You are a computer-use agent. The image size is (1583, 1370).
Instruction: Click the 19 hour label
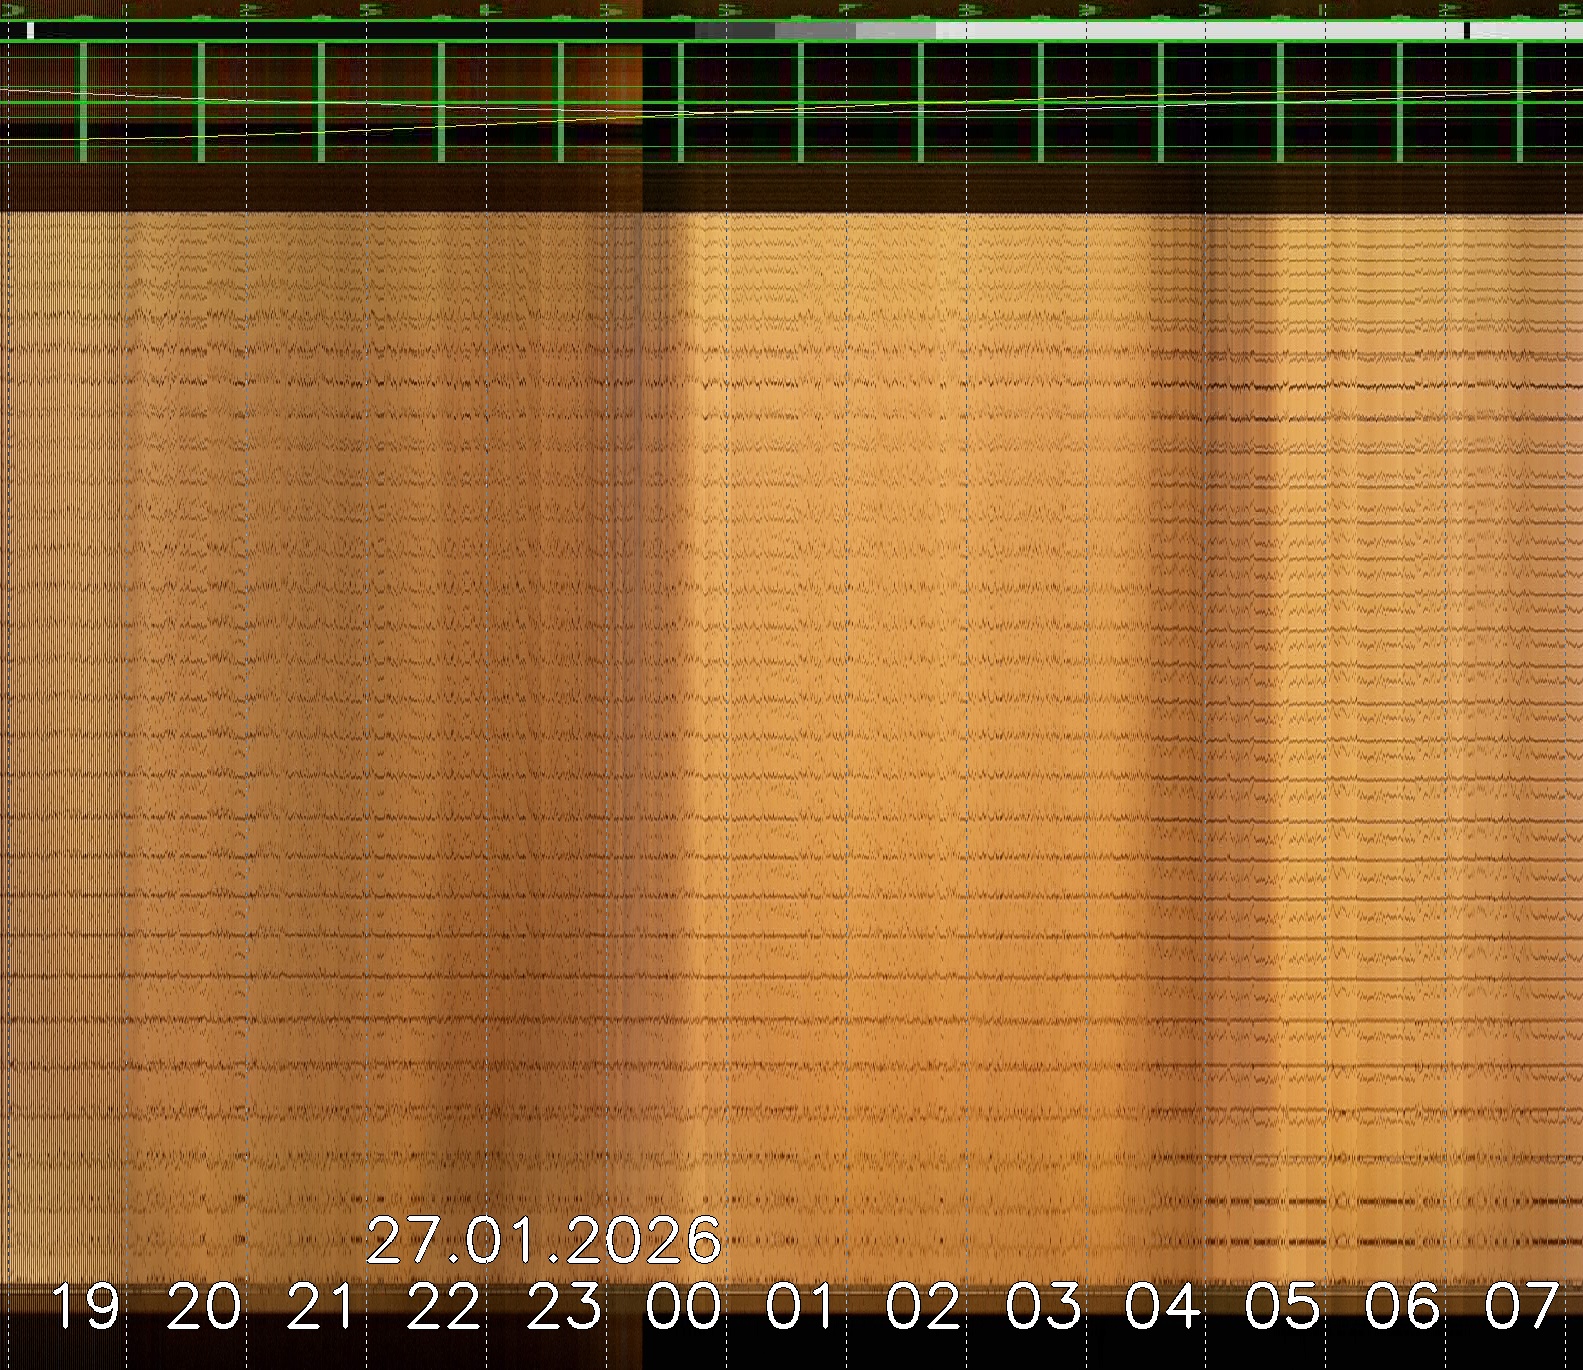coord(84,1307)
